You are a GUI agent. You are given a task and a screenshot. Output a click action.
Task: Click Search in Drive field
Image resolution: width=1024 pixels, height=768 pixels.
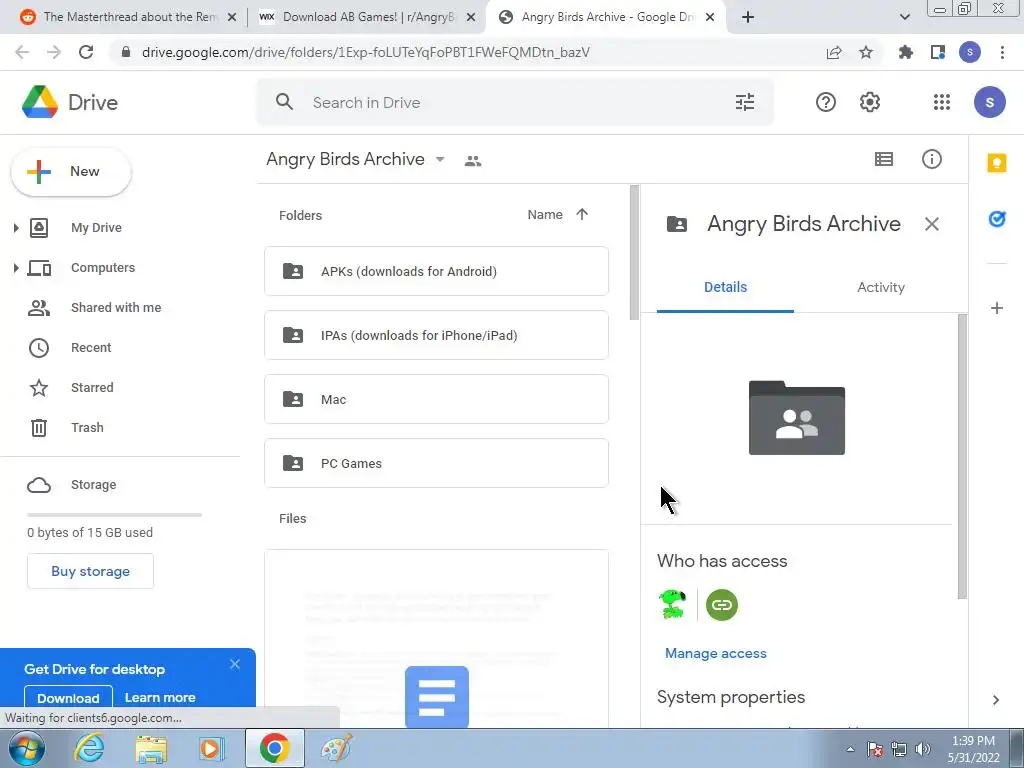[516, 103]
